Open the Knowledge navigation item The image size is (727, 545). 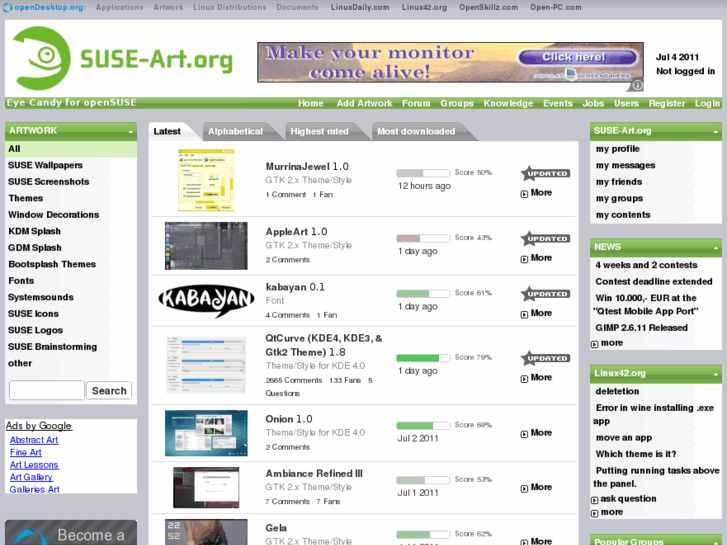click(508, 103)
